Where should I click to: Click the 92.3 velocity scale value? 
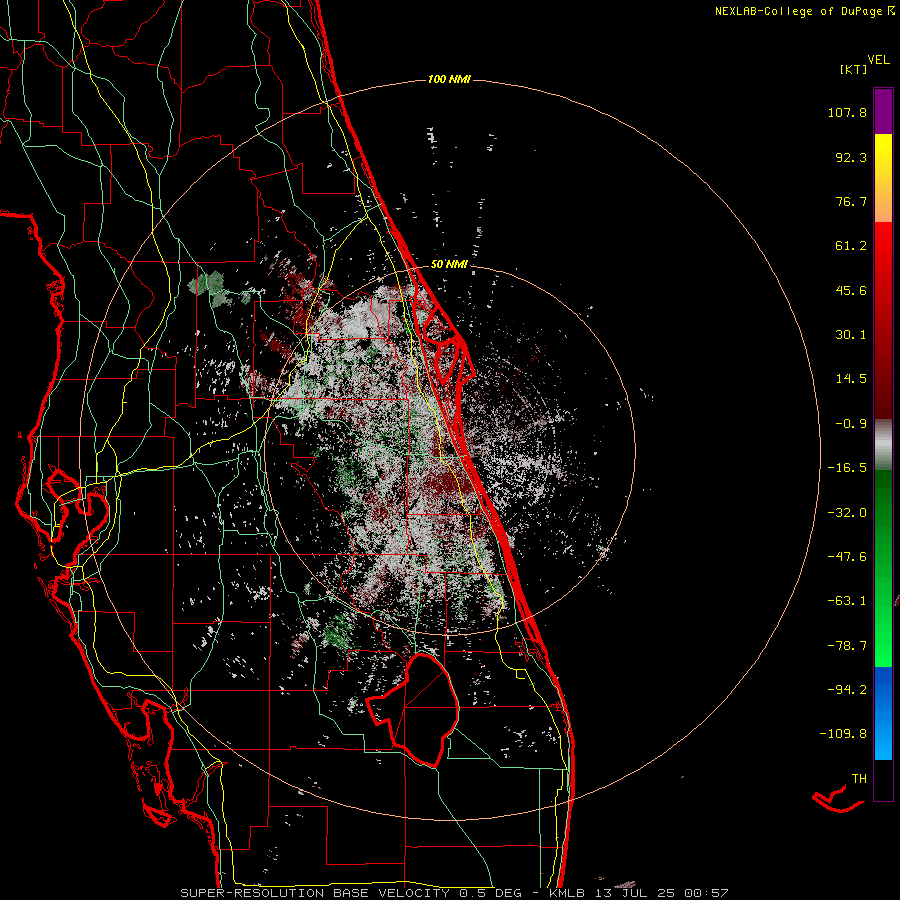pos(851,157)
